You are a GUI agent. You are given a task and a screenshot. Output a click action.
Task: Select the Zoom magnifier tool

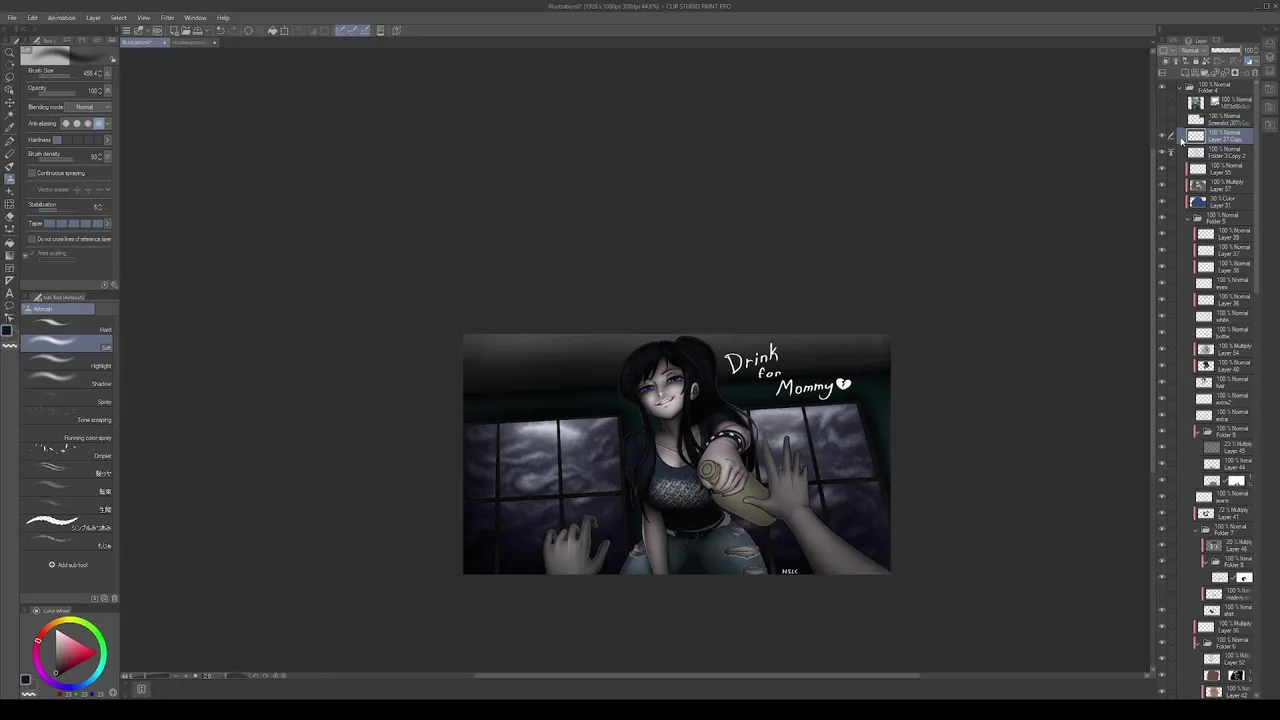(9, 52)
